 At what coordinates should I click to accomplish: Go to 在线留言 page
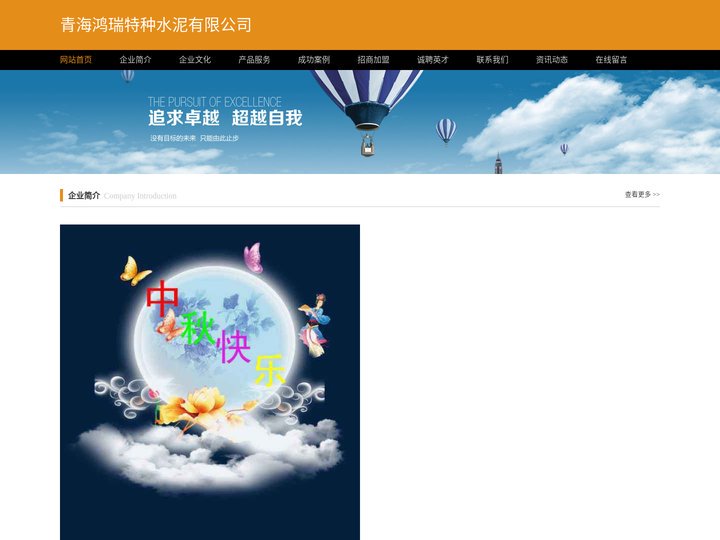click(x=611, y=60)
